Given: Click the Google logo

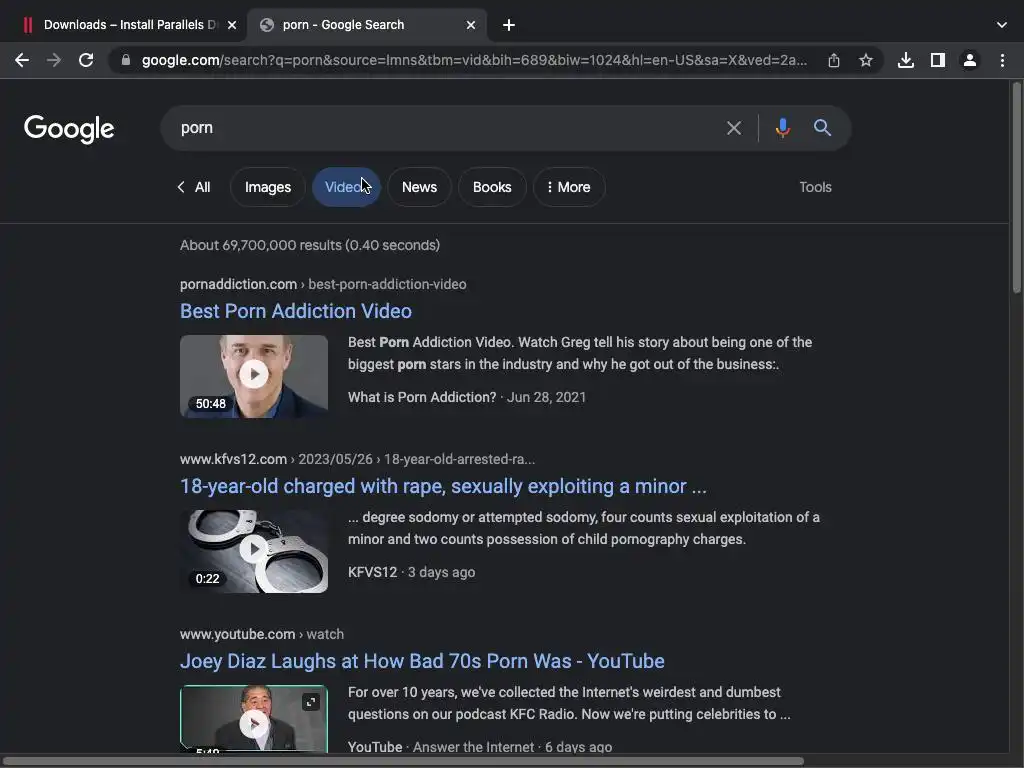Looking at the screenshot, I should click(x=69, y=129).
